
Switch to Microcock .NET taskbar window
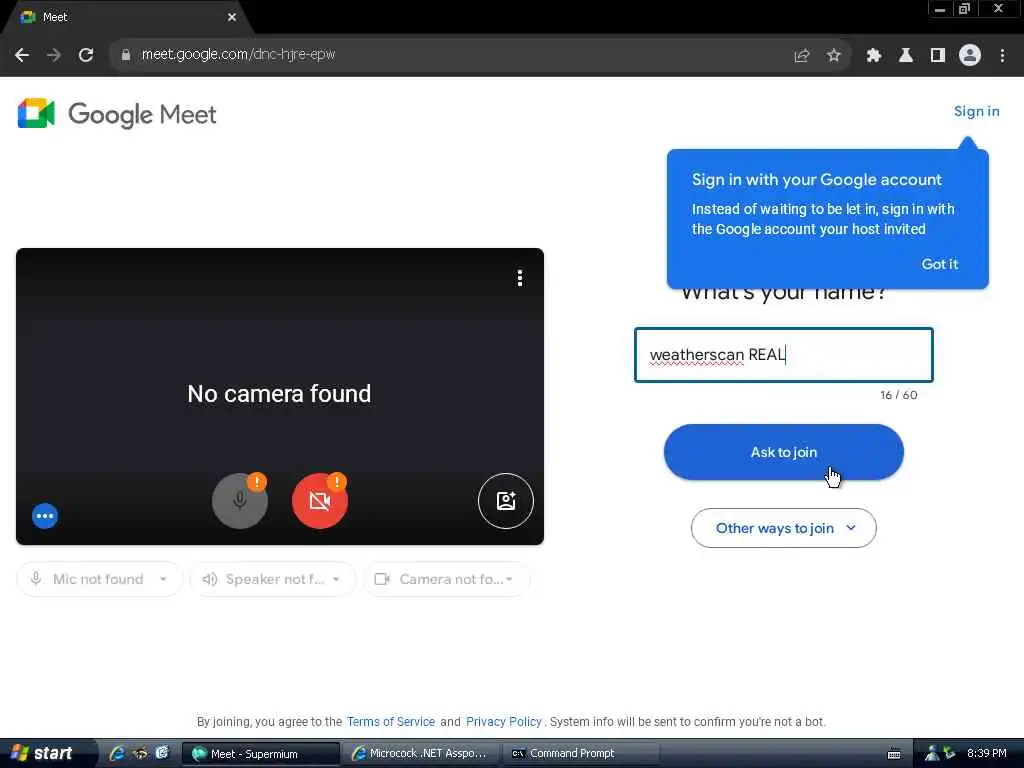click(x=421, y=754)
